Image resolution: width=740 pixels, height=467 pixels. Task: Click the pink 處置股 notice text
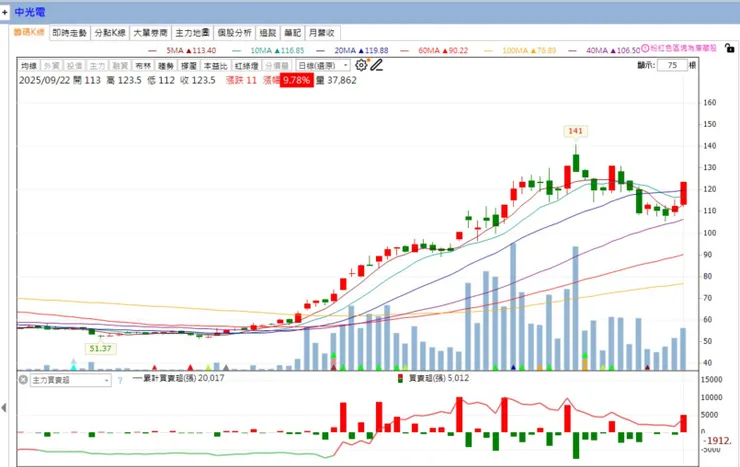(684, 48)
